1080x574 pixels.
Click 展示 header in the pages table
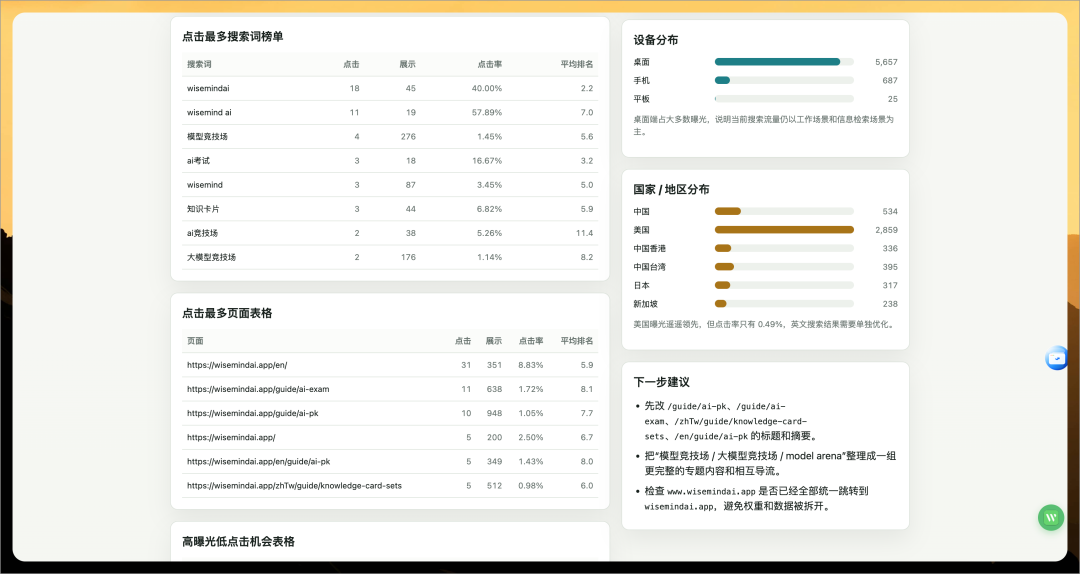pyautogui.click(x=494, y=341)
